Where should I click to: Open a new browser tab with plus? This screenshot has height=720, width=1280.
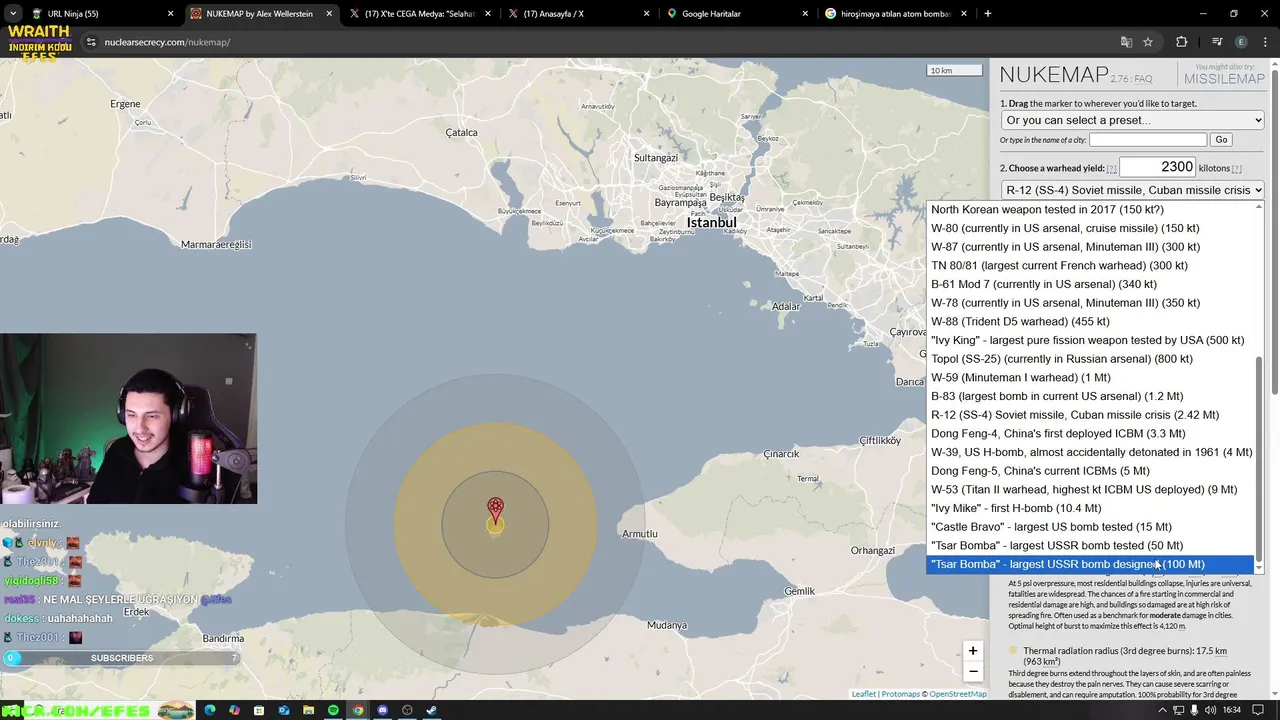pos(987,14)
